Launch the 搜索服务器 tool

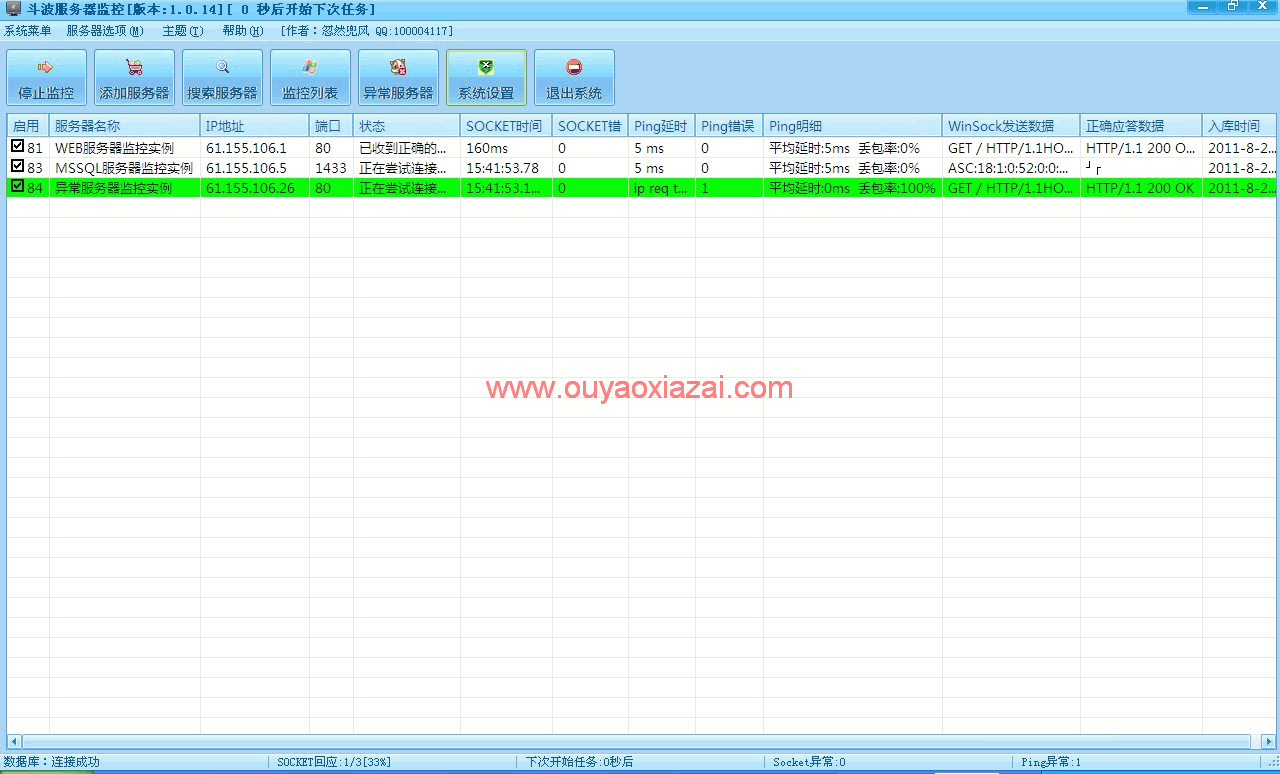[222, 77]
